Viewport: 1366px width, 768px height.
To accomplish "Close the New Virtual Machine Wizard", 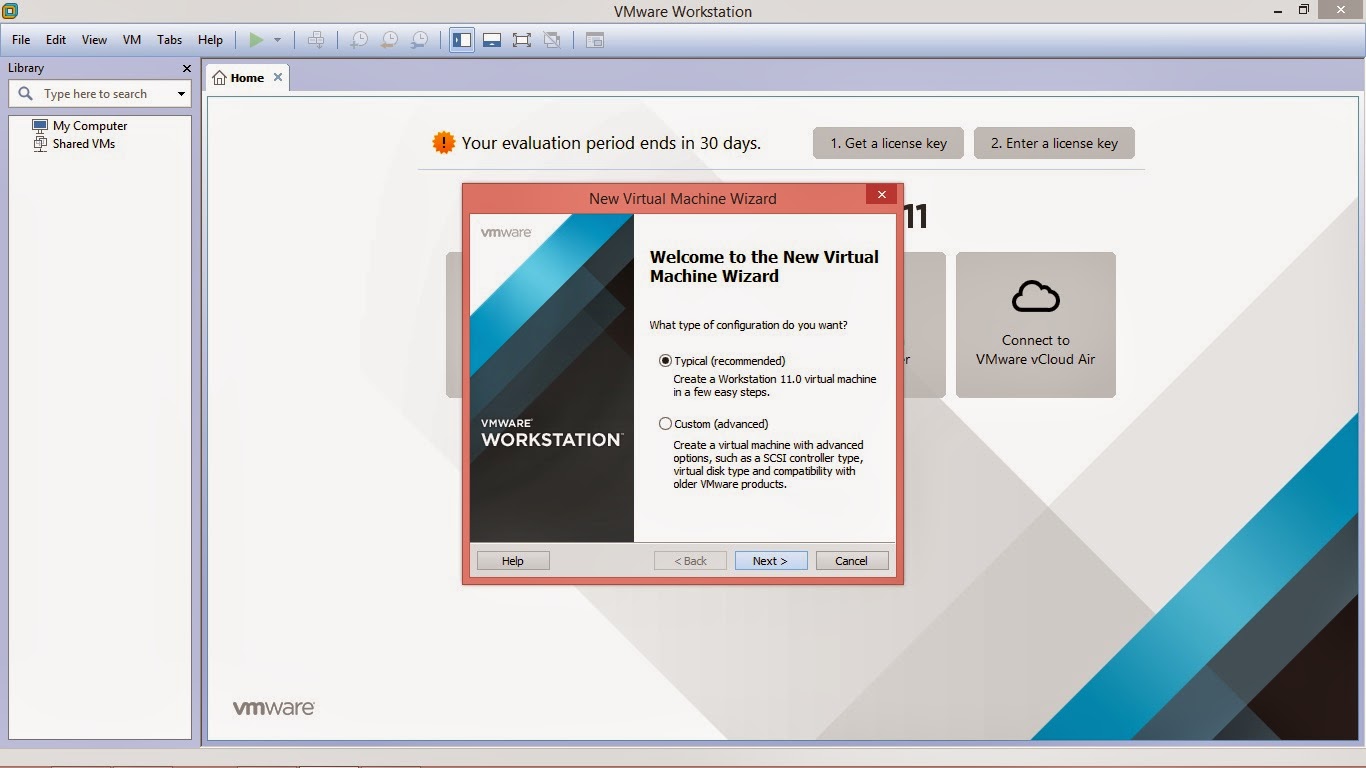I will pyautogui.click(x=881, y=195).
